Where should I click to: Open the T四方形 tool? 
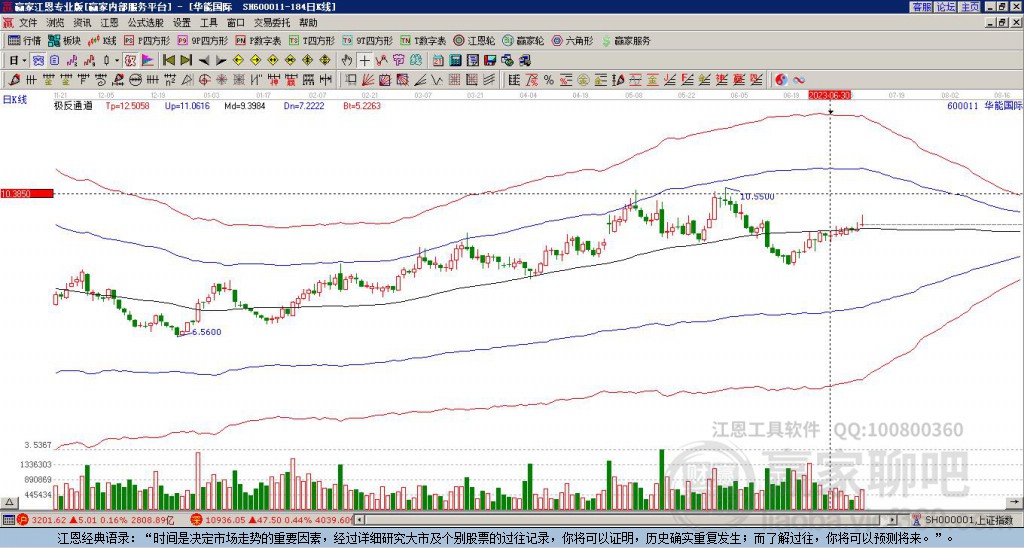tap(312, 40)
